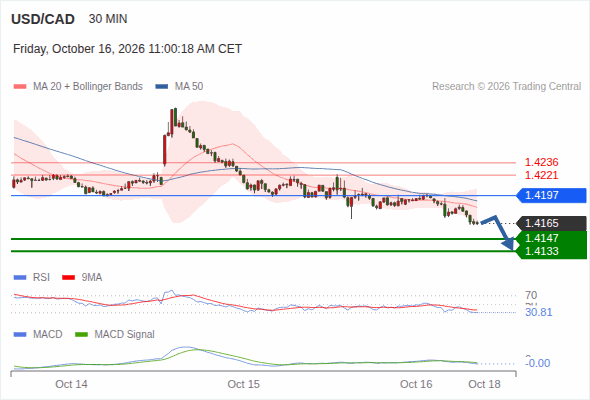Image resolution: width=590 pixels, height=400 pixels.
Task: Click the RSI 30.81 value label
Action: click(539, 312)
